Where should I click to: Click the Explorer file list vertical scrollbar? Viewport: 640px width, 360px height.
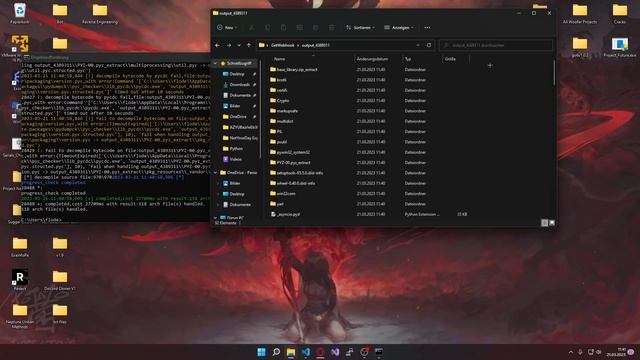pyautogui.click(x=554, y=73)
